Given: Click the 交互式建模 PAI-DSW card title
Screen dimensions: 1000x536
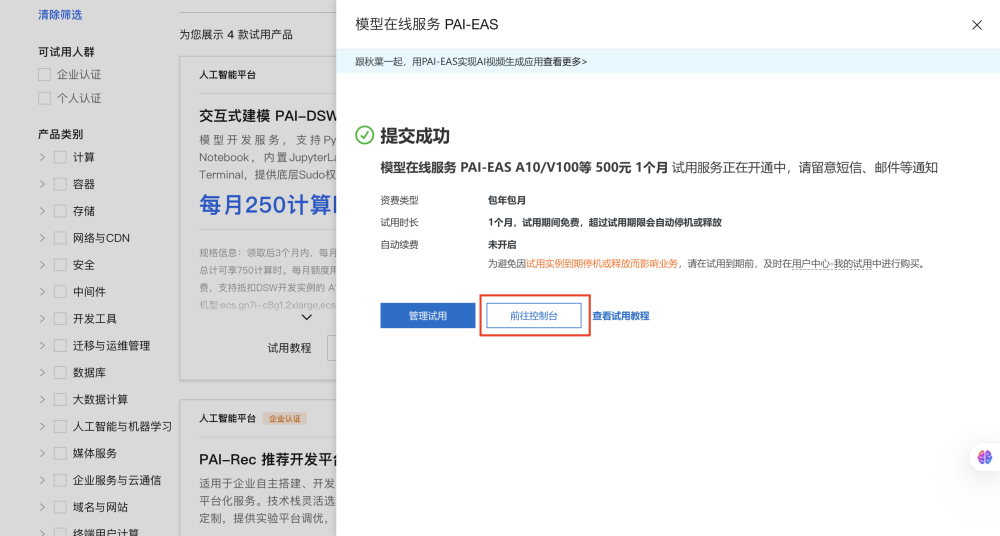Looking at the screenshot, I should point(268,116).
